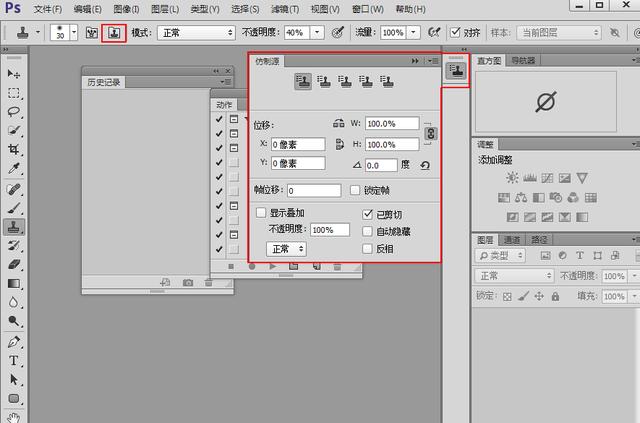Viewport: 640px width, 423px height.
Task: Flip clone source horizontally
Action: click(x=338, y=123)
